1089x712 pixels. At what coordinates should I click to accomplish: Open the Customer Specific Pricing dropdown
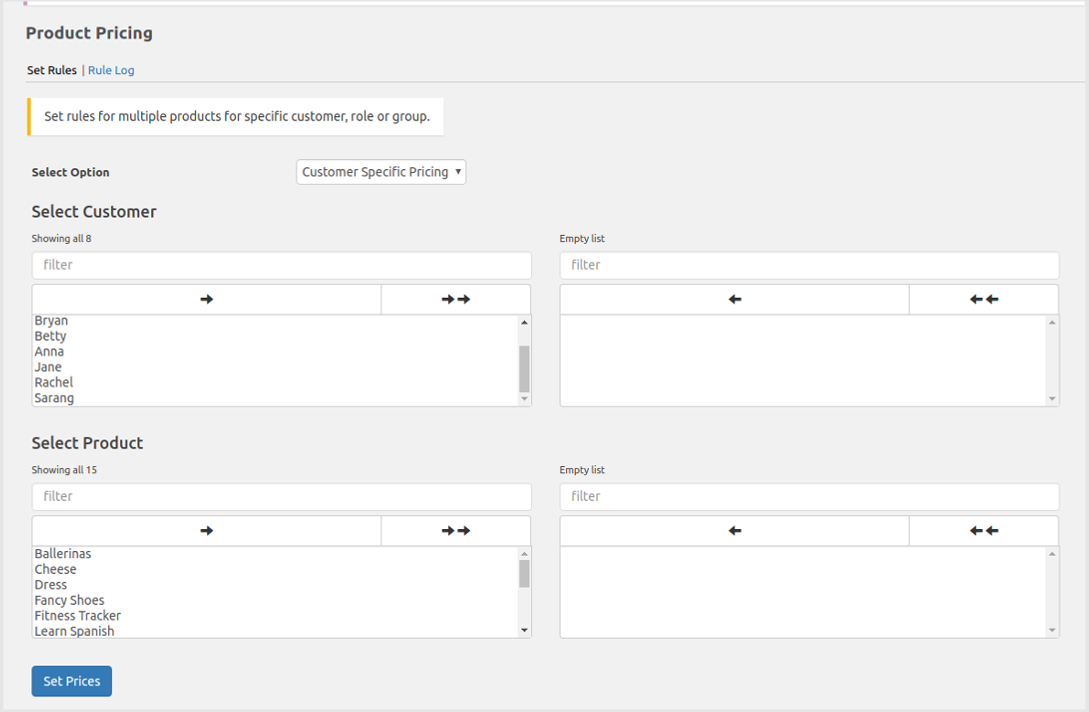tap(380, 171)
